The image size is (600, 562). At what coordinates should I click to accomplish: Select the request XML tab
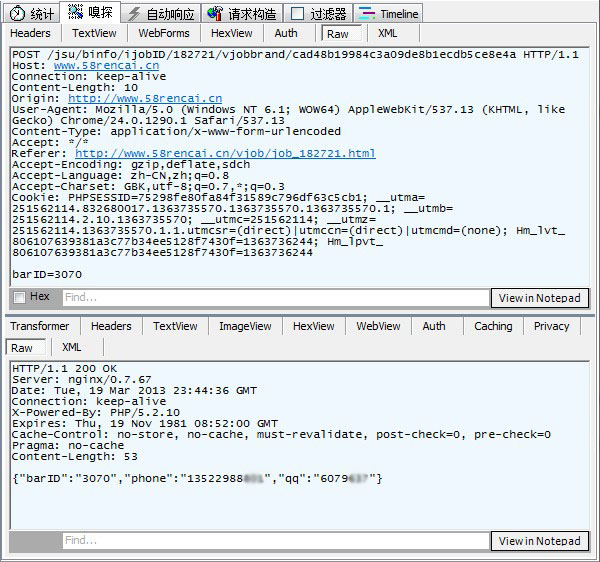388,33
